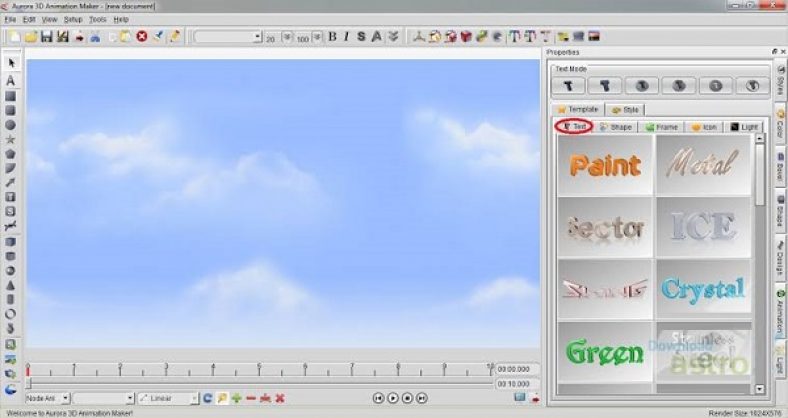Select the arrow pointer tool in left toolbar
This screenshot has width=788, height=418.
pos(10,64)
